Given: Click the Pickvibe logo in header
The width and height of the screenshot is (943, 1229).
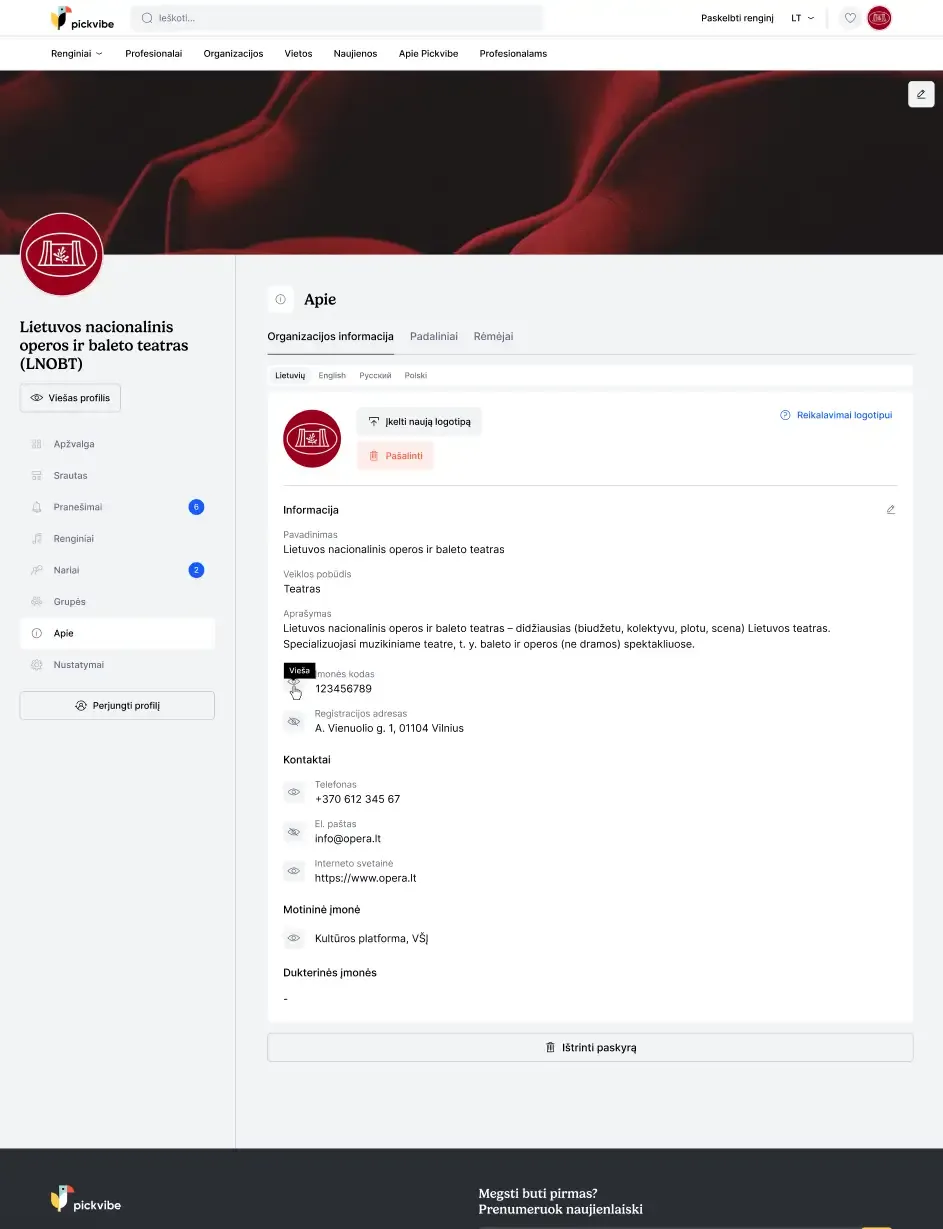Looking at the screenshot, I should 82,18.
